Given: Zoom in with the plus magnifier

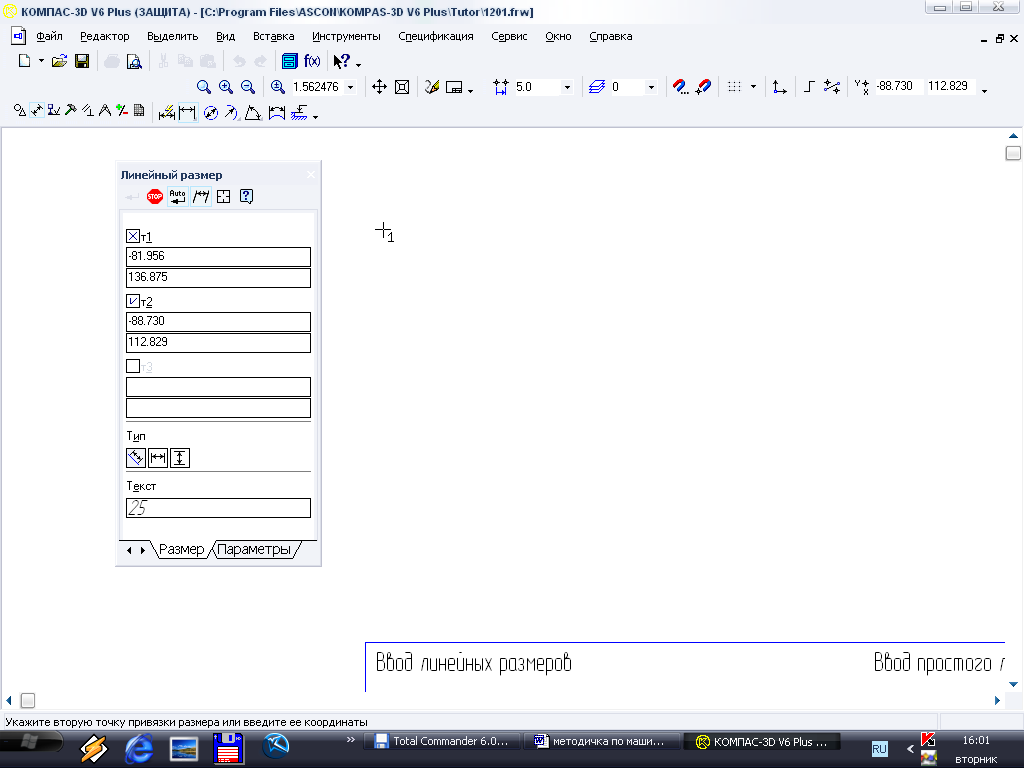Looking at the screenshot, I should coord(226,87).
